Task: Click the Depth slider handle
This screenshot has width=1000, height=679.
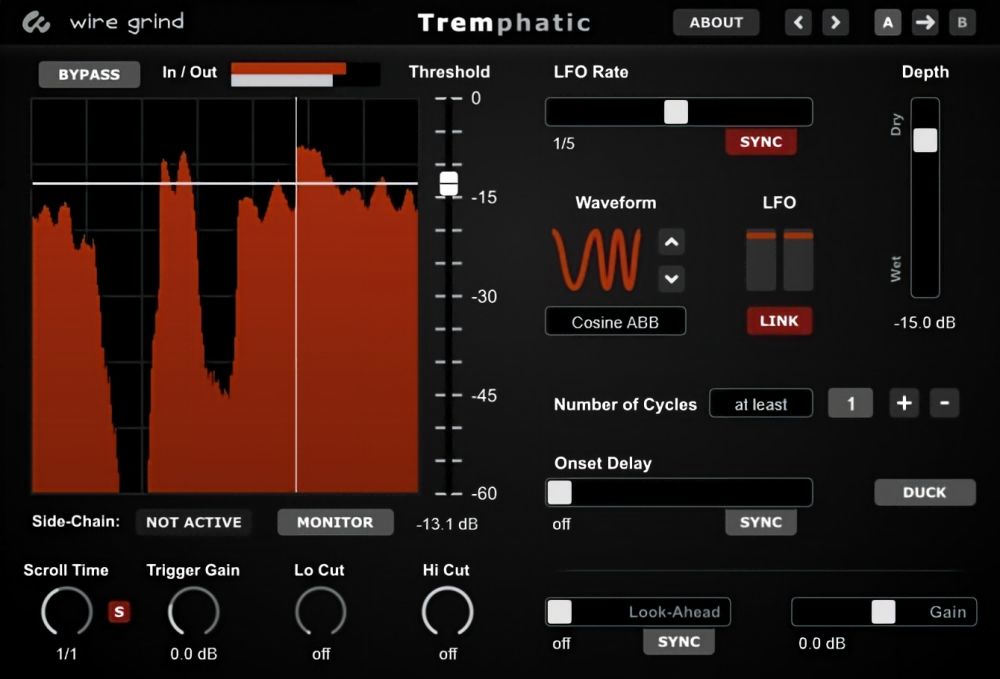Action: (x=925, y=140)
